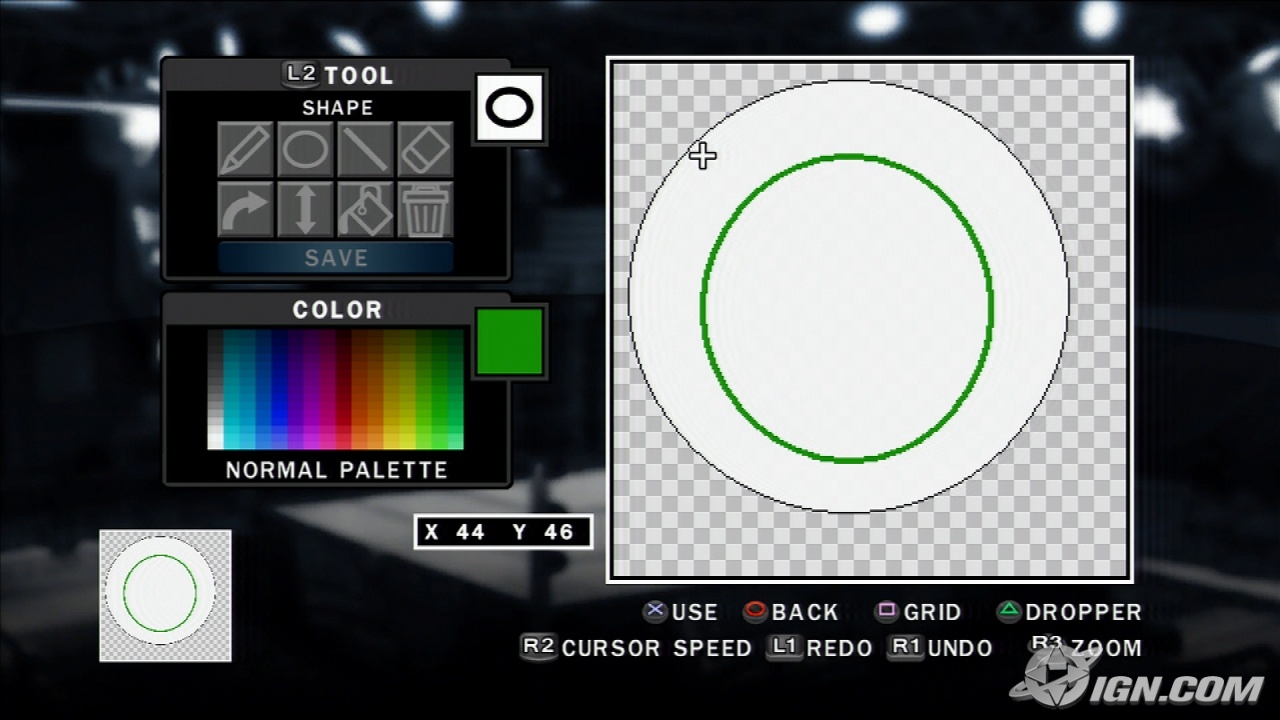Click the X button USE hint
This screenshot has height=720, width=1280.
pos(681,612)
